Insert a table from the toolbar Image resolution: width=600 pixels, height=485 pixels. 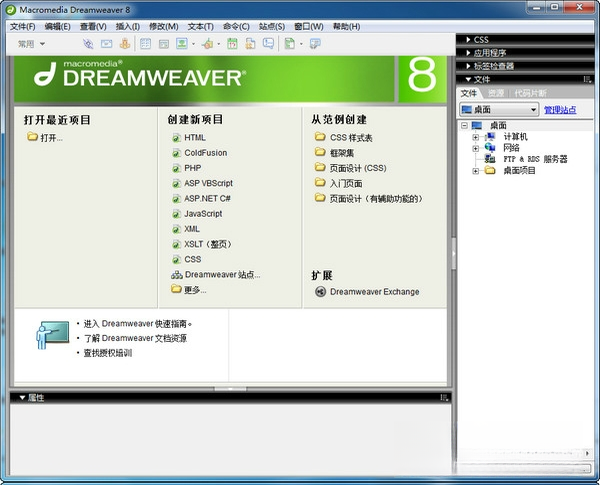pyautogui.click(x=145, y=44)
